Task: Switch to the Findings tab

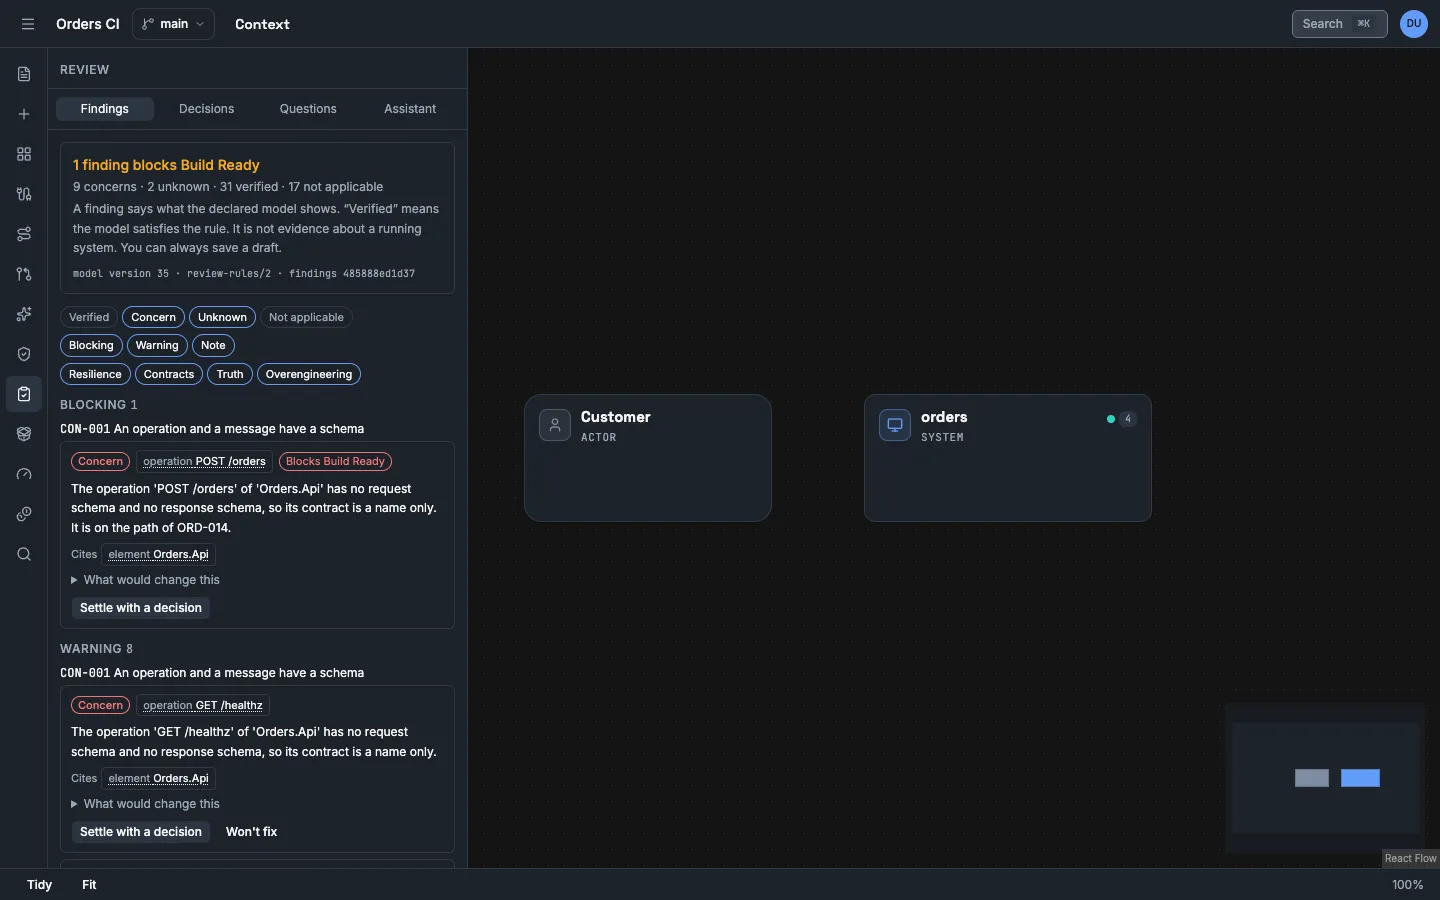Action: pyautogui.click(x=105, y=109)
